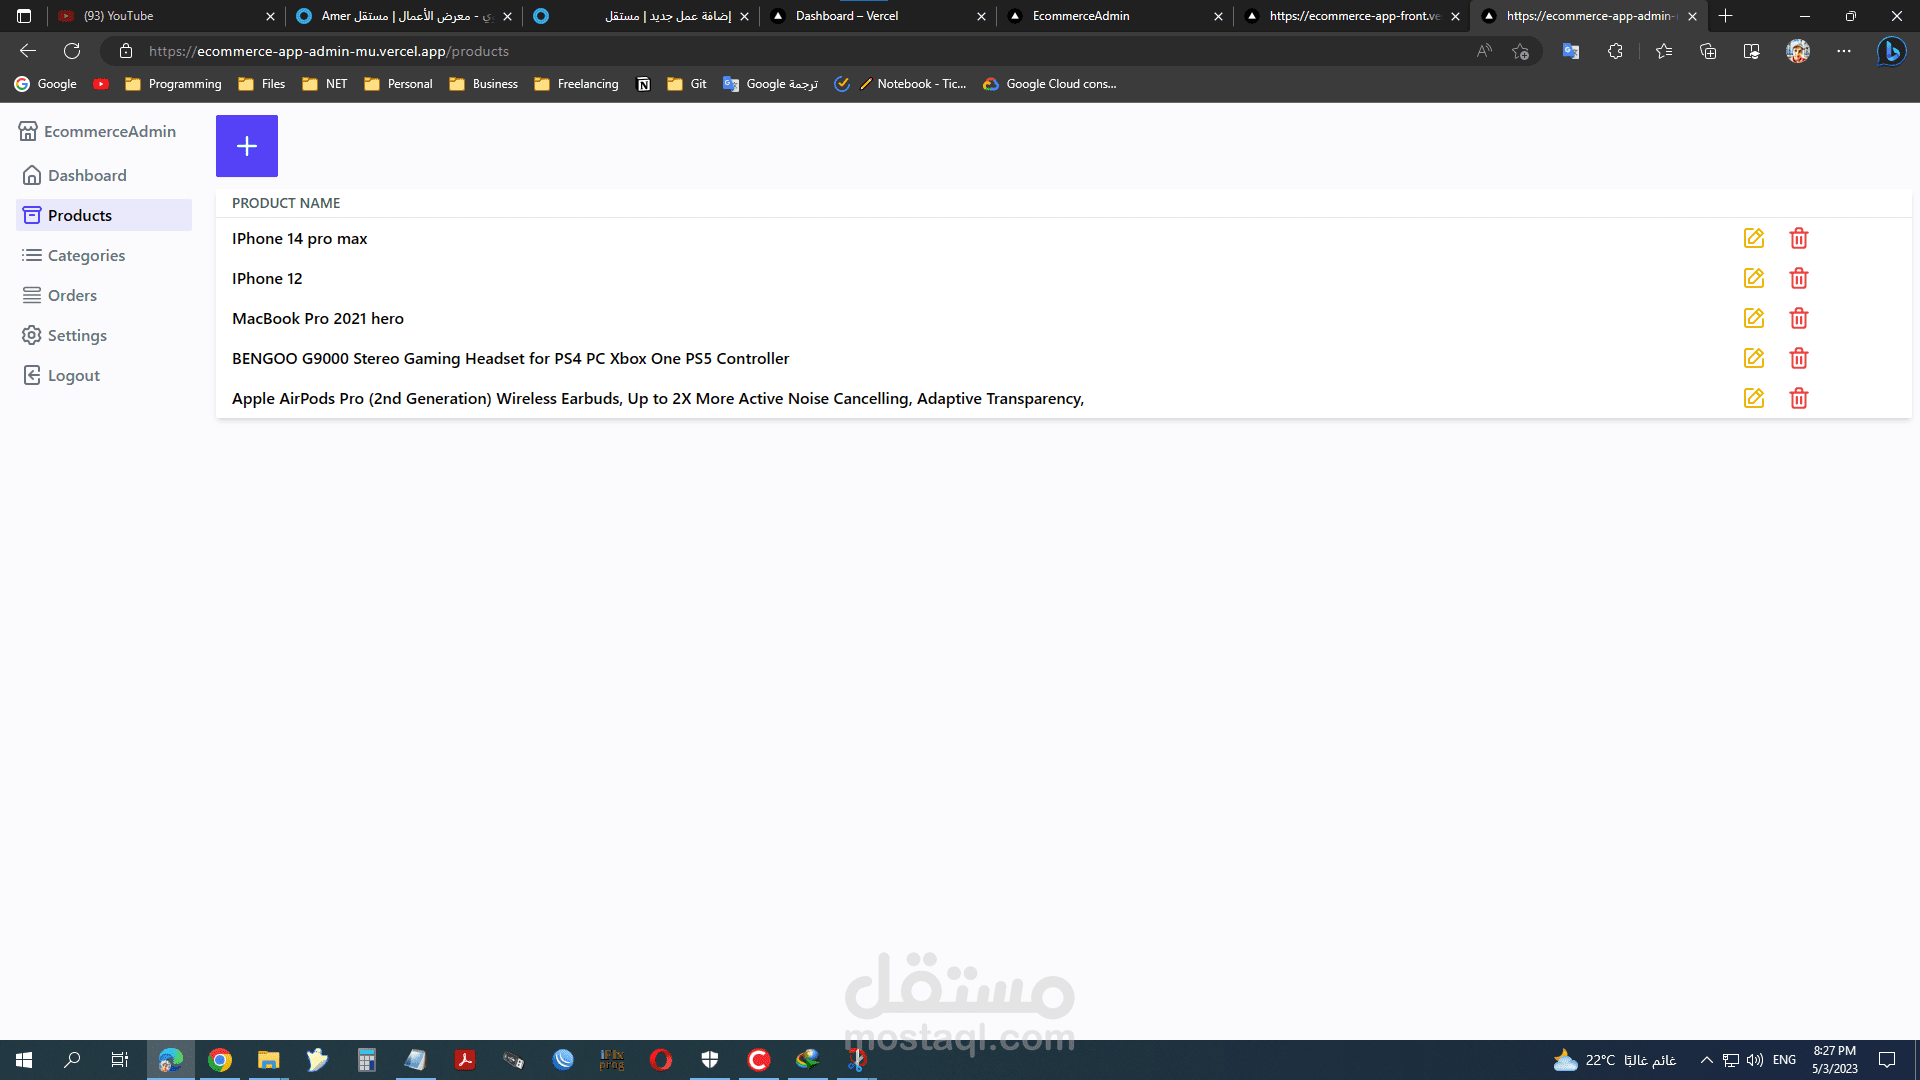Edit the IPhone 14 pro max product
1920x1080 pixels.
1753,238
